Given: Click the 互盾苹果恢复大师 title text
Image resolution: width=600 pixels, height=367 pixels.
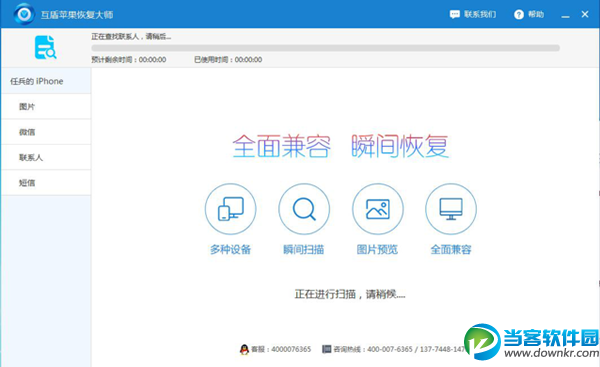Looking at the screenshot, I should tap(77, 15).
